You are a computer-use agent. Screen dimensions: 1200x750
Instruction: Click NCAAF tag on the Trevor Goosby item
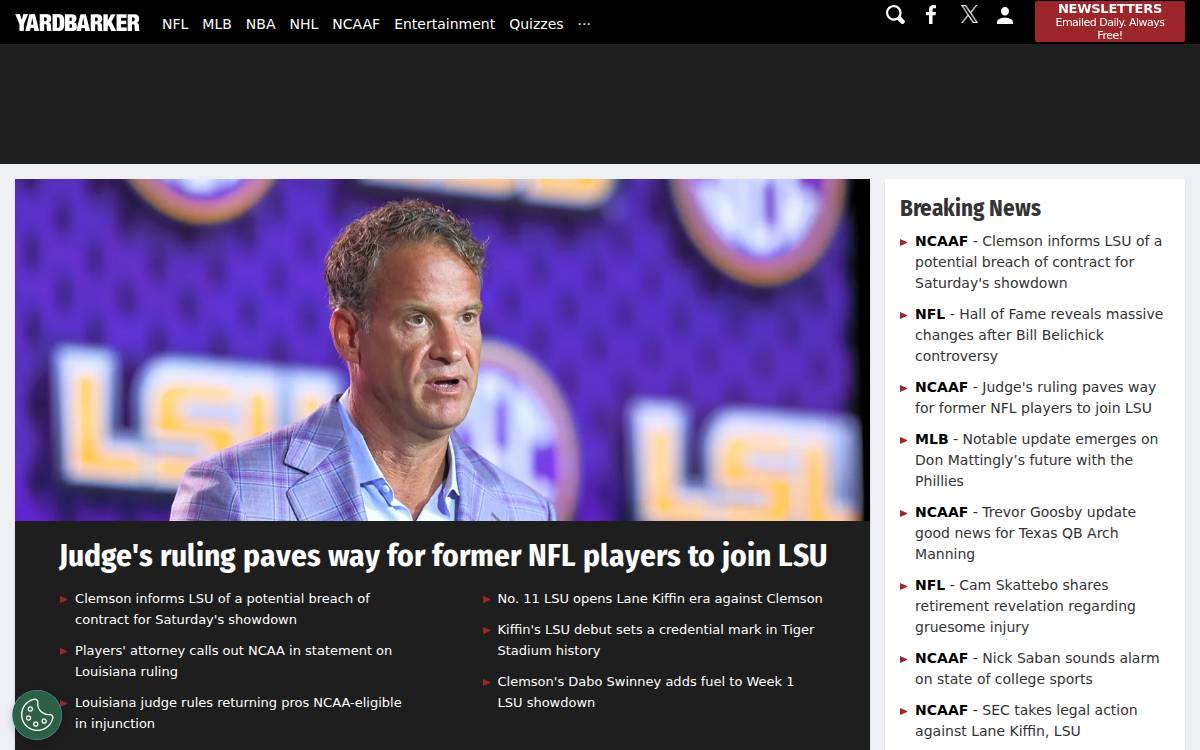point(941,512)
